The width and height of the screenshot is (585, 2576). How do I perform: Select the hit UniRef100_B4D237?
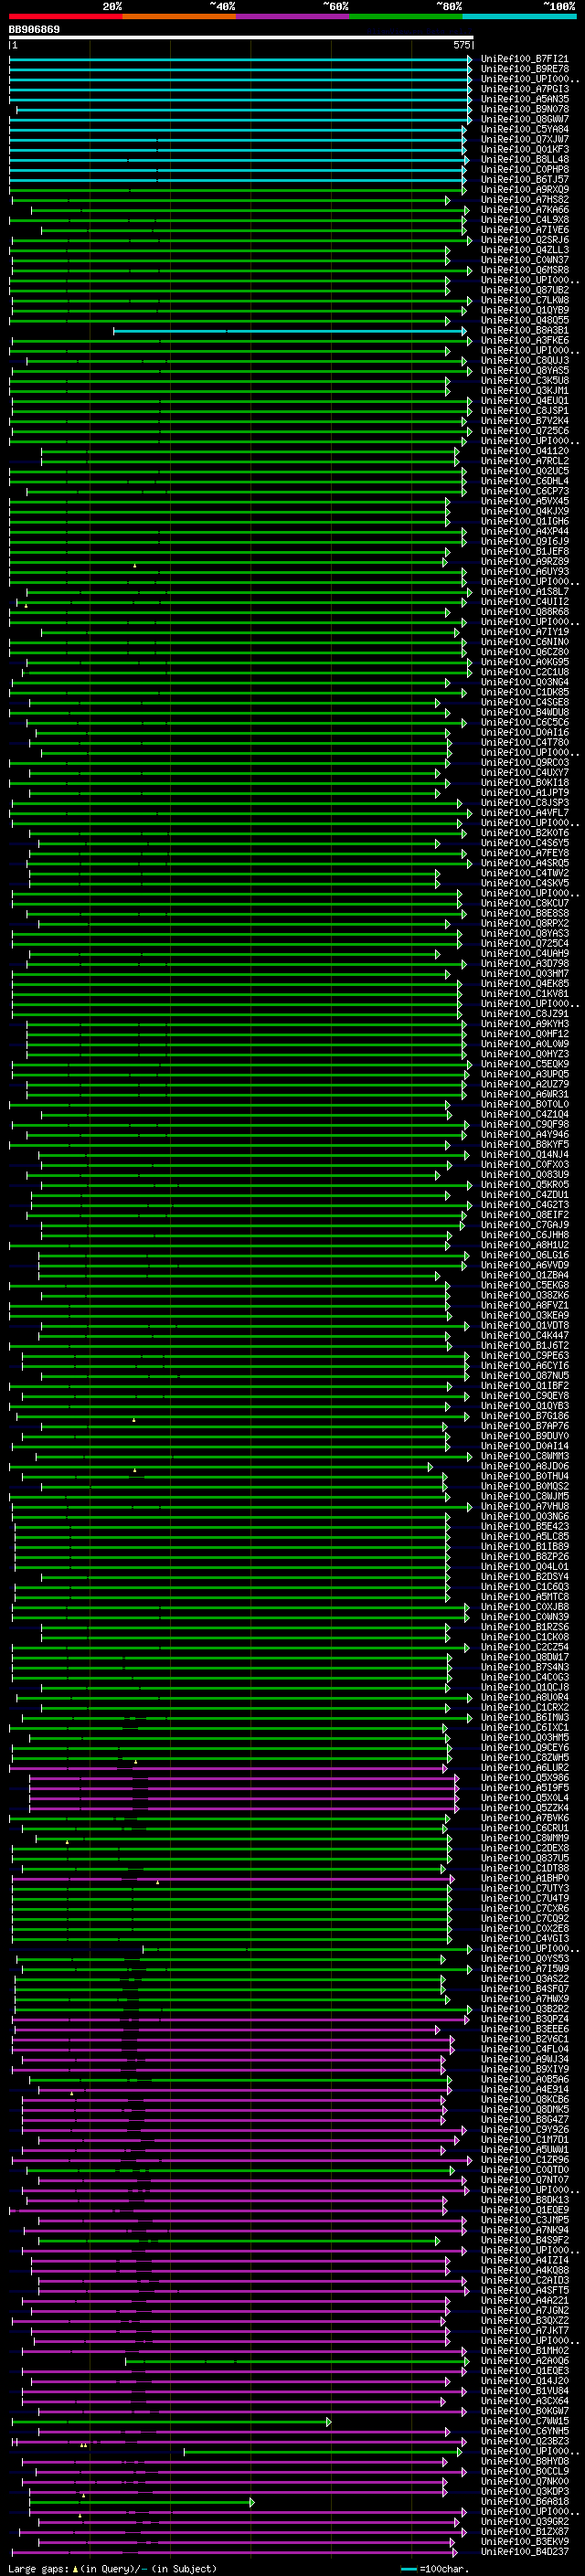click(x=525, y=2552)
